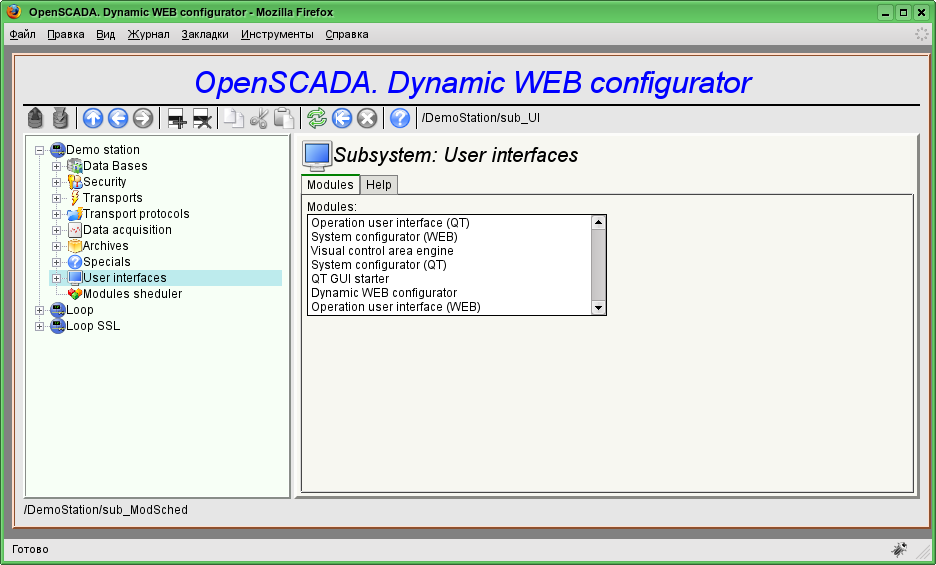Screen dimensions: 936x565
Task: Click the Transport protocols folder icon
Action: (75, 214)
